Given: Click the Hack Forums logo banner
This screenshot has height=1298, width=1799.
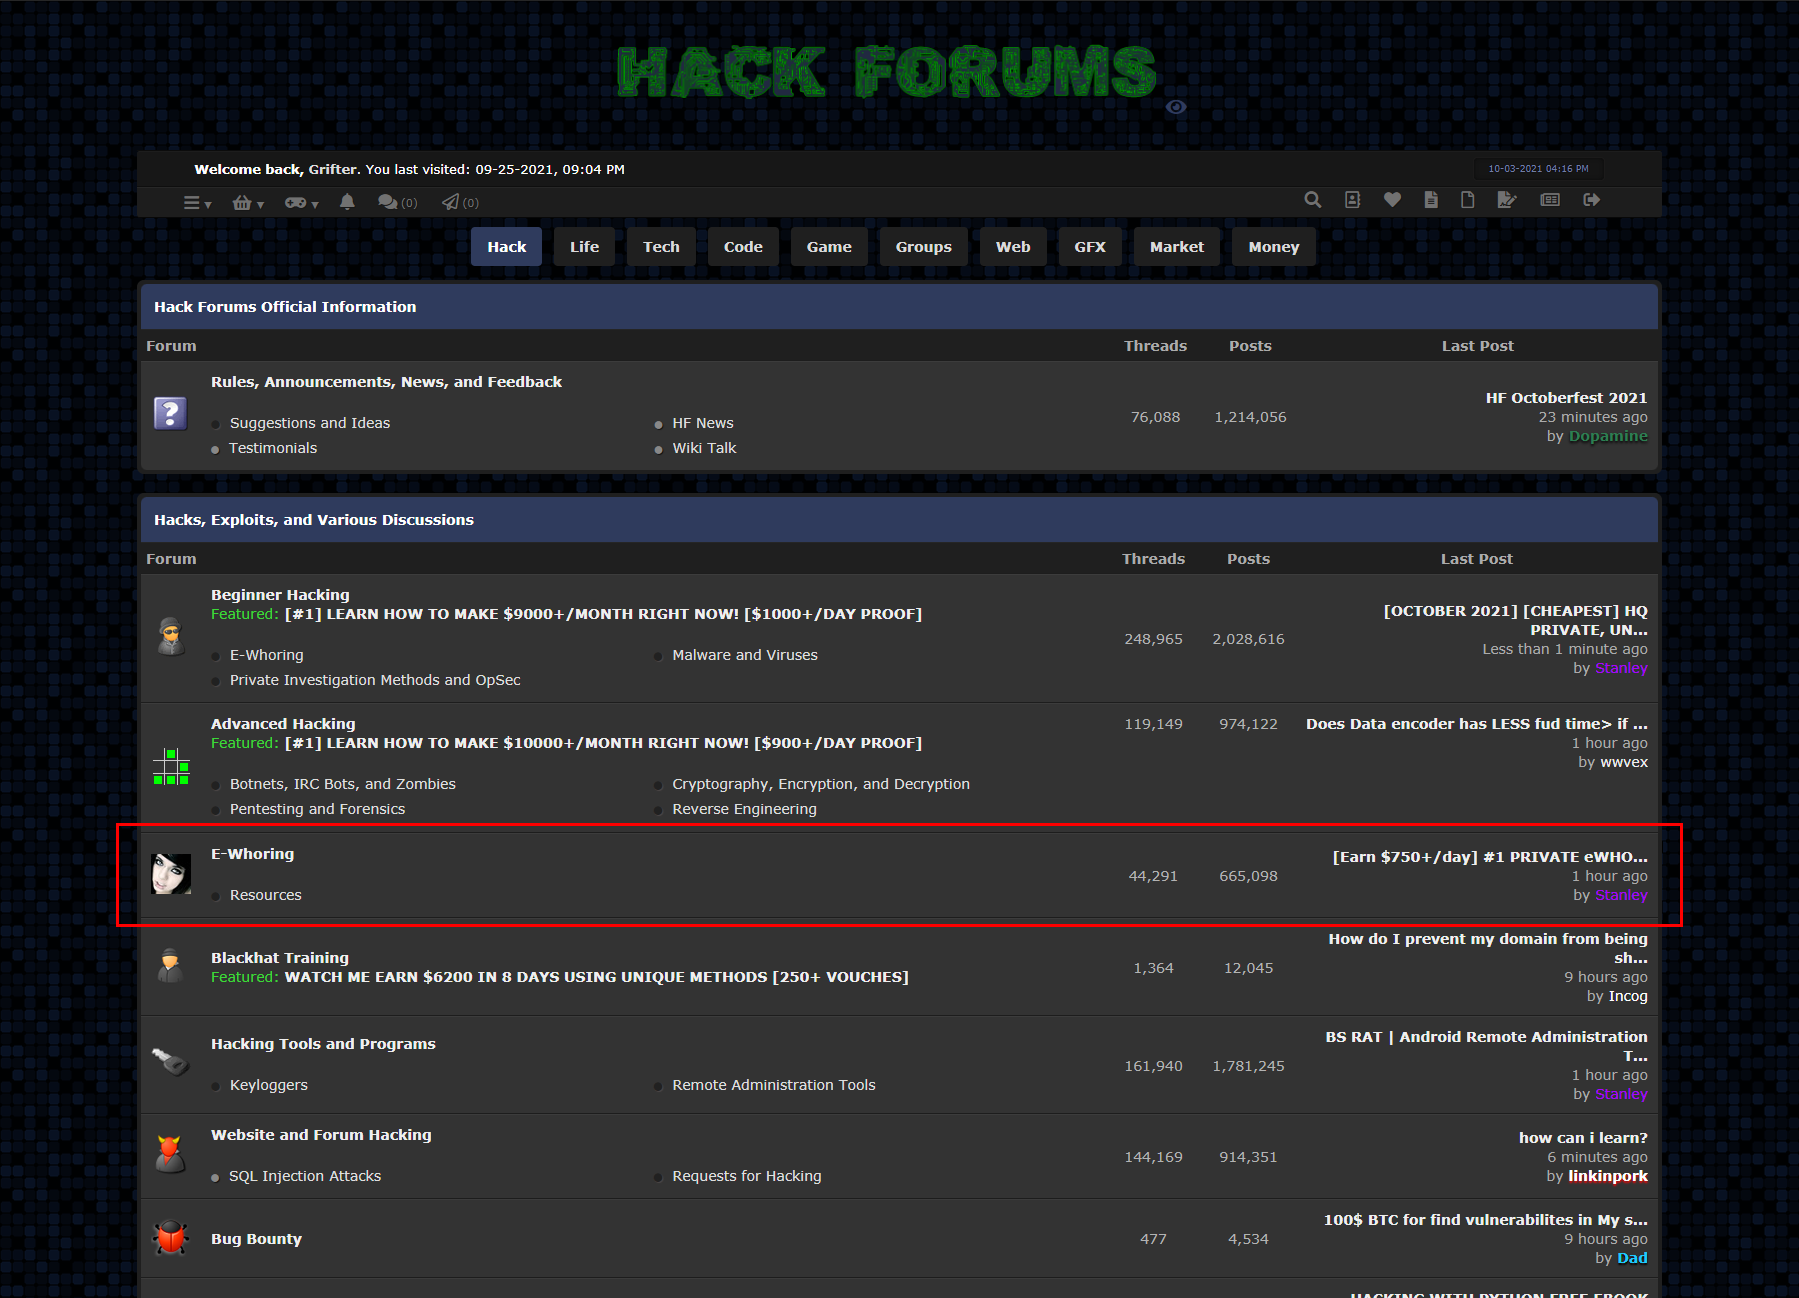Looking at the screenshot, I should click(x=887, y=72).
